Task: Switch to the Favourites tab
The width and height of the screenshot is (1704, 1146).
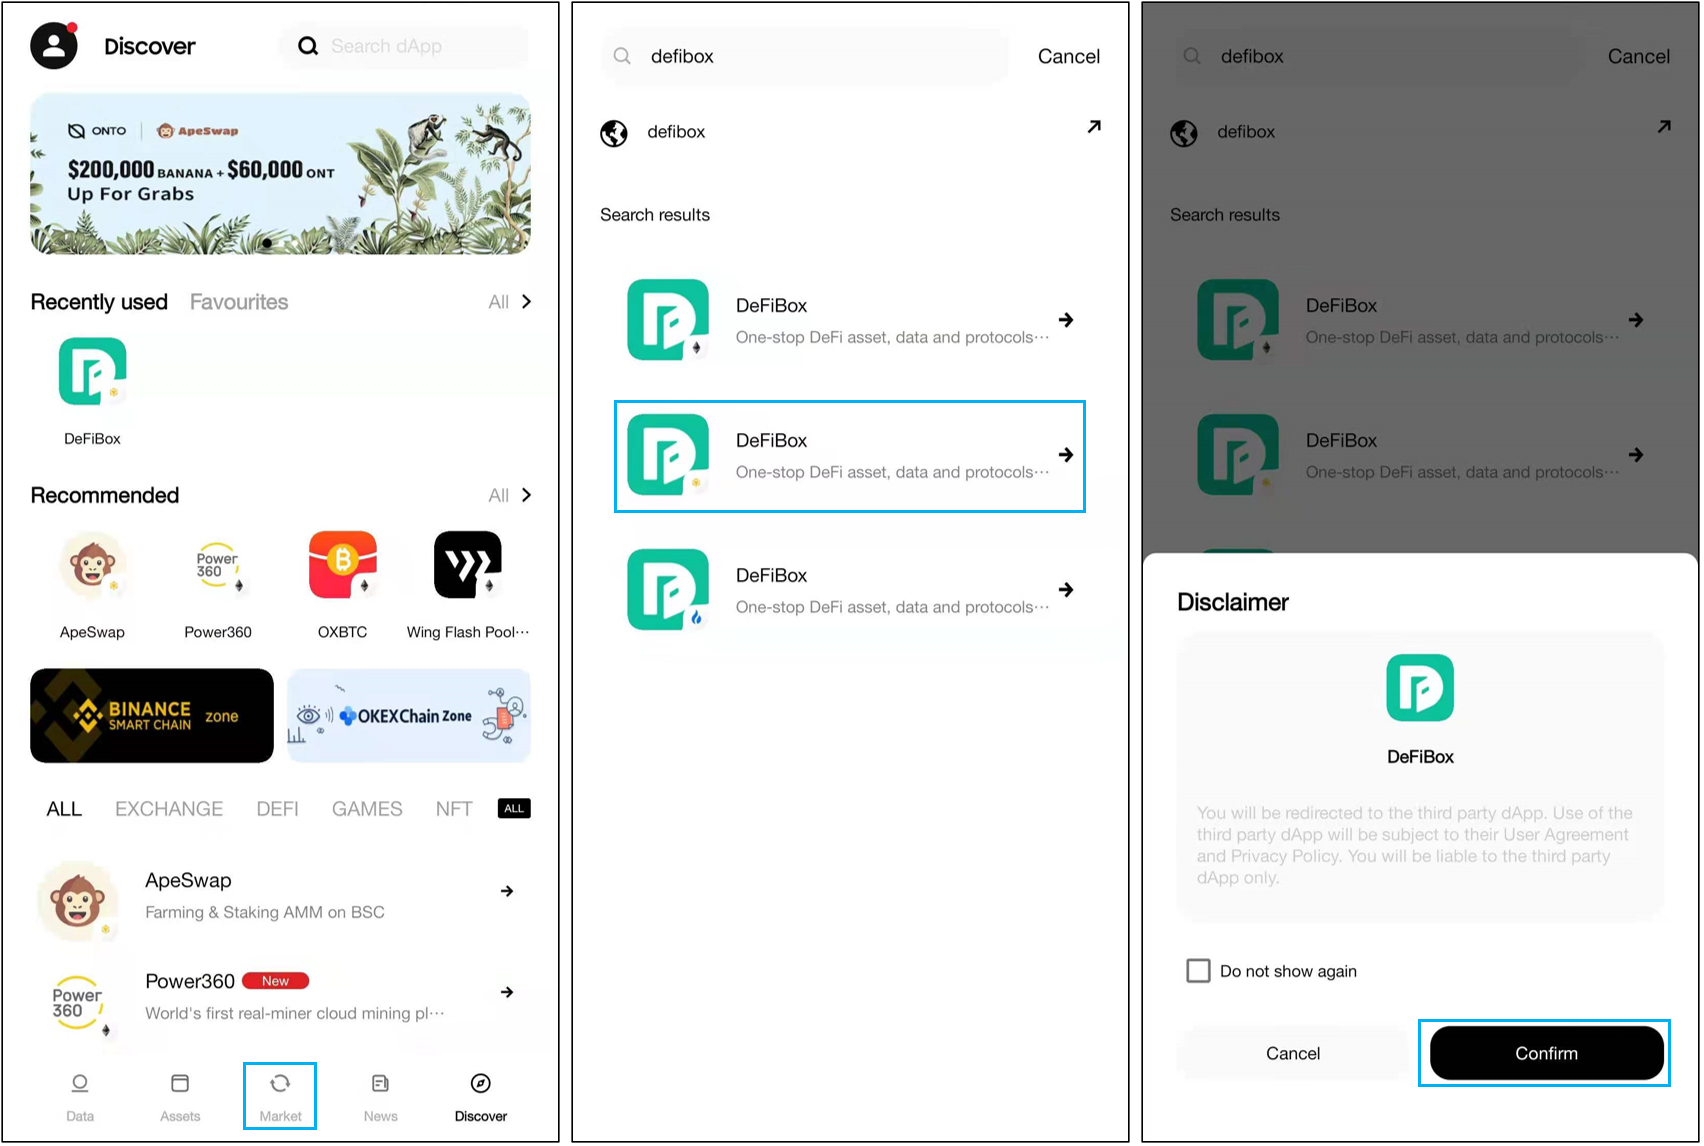Action: (239, 302)
